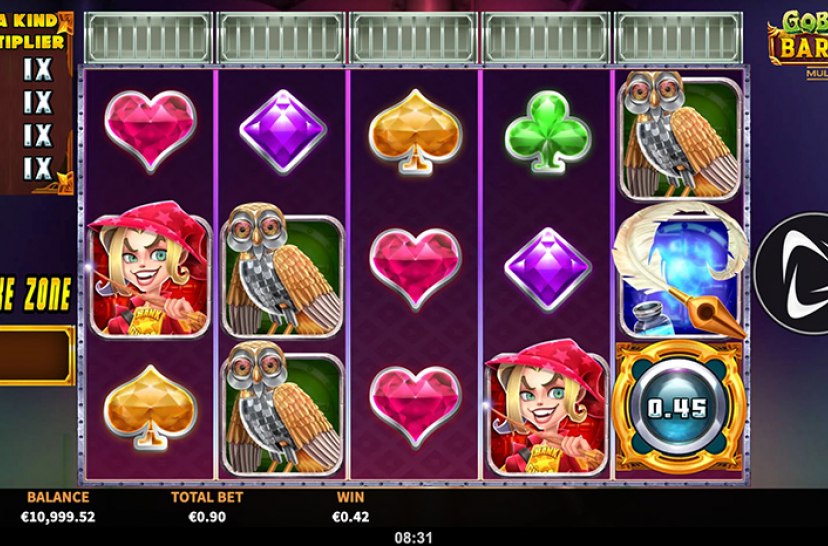Click the metal vault panel above third reel
The height and width of the screenshot is (546, 828).
(413, 37)
